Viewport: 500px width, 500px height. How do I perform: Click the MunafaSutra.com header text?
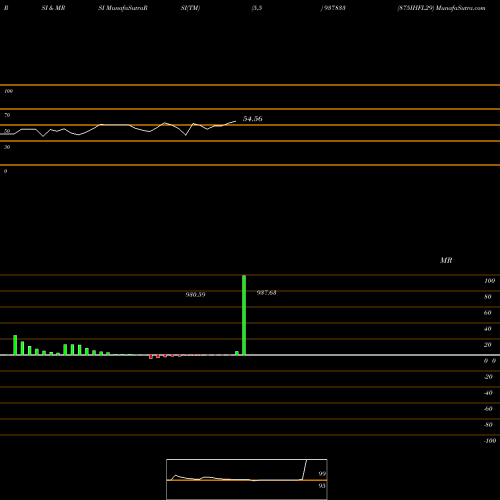tap(460, 8)
